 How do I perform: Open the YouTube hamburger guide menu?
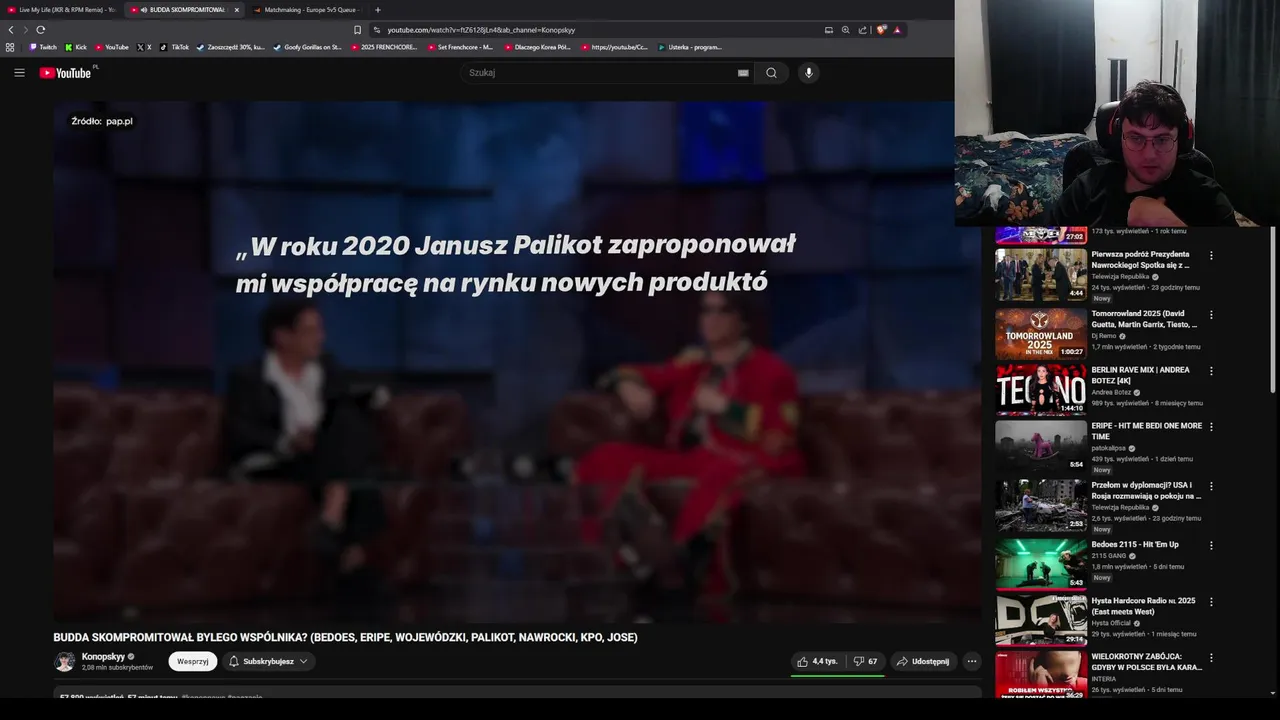click(19, 72)
